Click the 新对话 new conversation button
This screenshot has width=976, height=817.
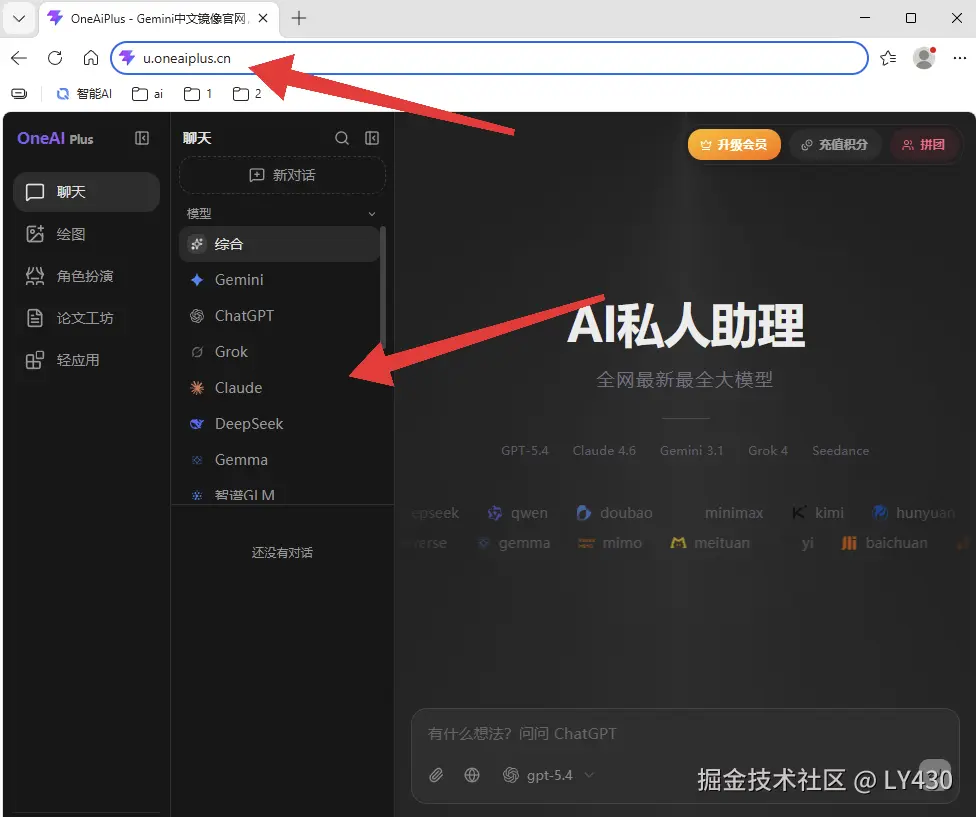pos(282,175)
